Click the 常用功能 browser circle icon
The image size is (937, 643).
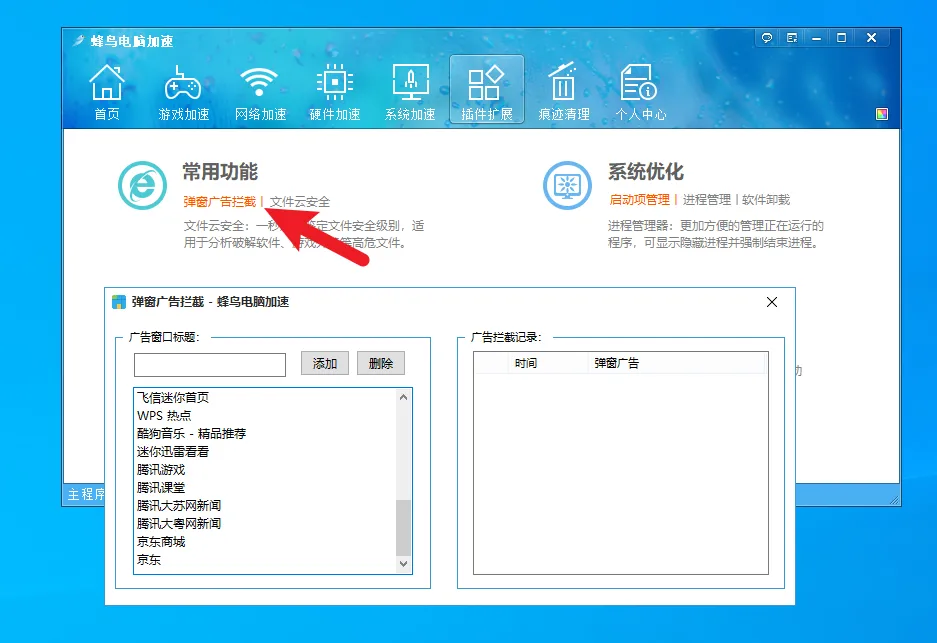[x=142, y=185]
